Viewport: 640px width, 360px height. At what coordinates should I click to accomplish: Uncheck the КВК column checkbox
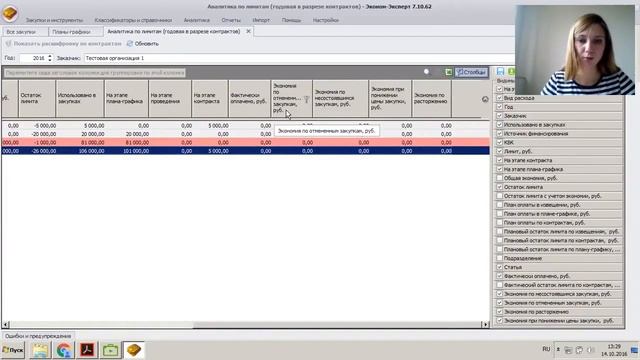[x=500, y=142]
